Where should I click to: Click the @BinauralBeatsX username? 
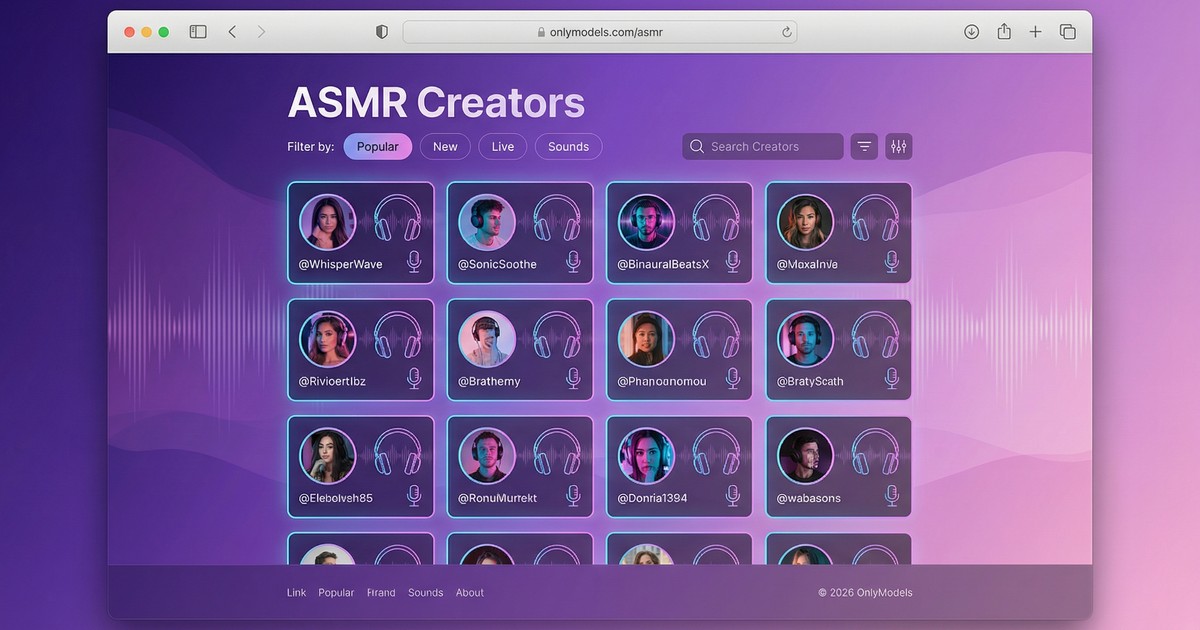click(663, 264)
